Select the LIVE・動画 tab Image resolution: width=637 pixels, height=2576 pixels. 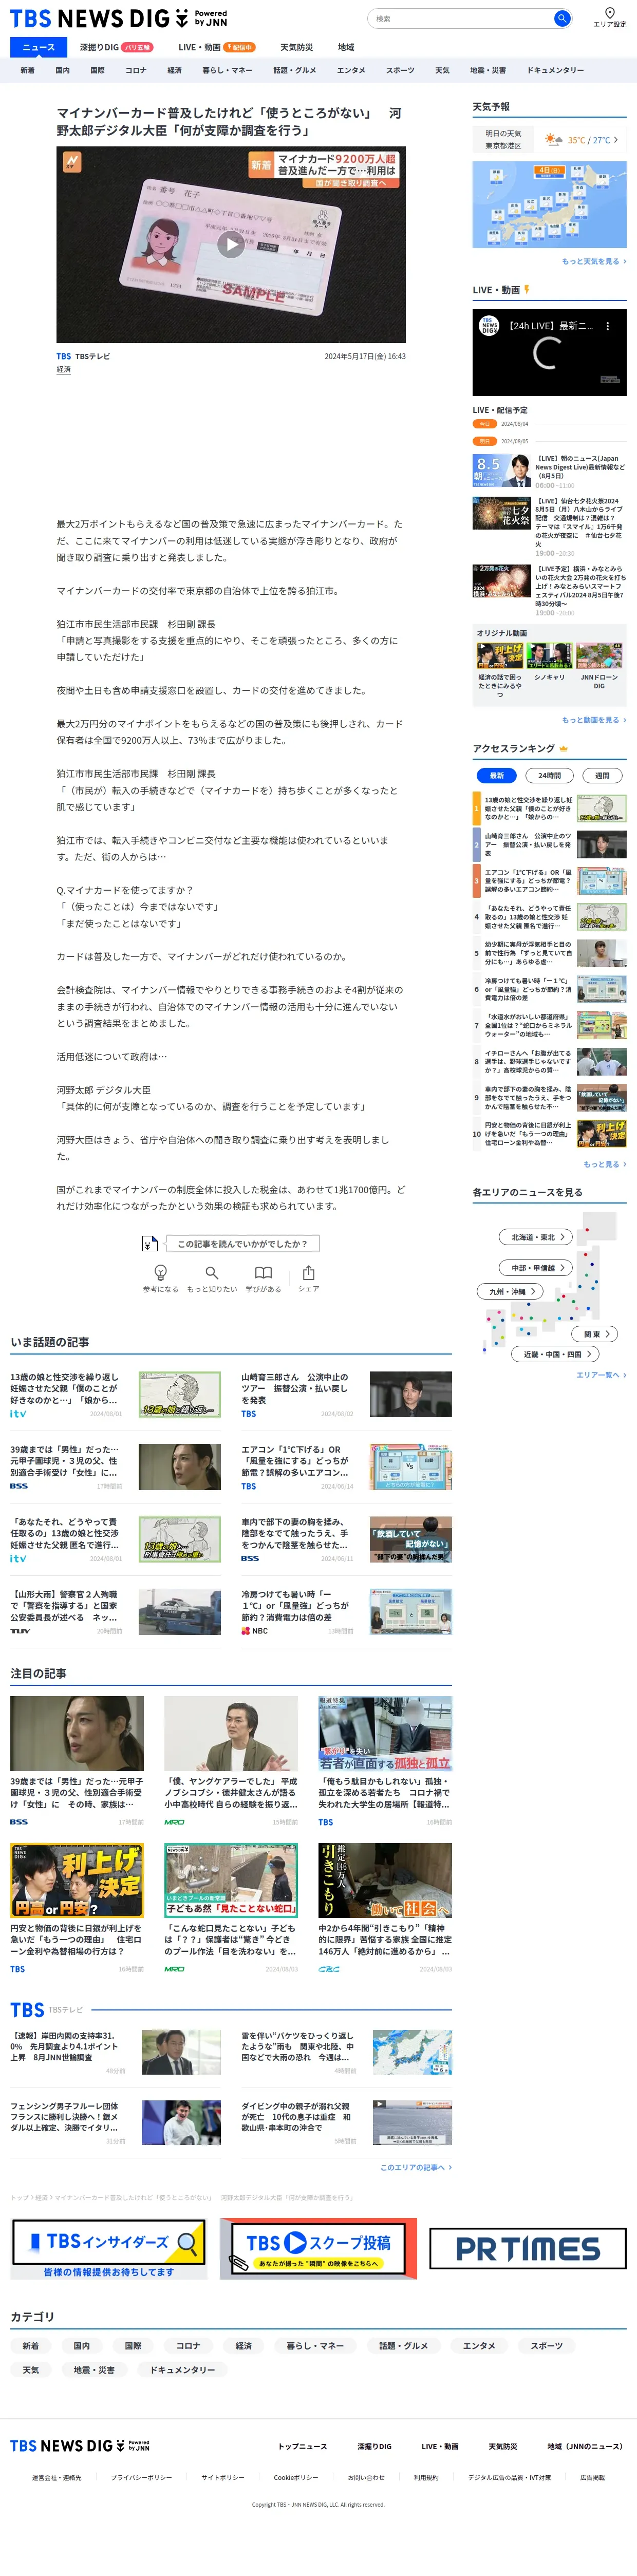(x=216, y=47)
